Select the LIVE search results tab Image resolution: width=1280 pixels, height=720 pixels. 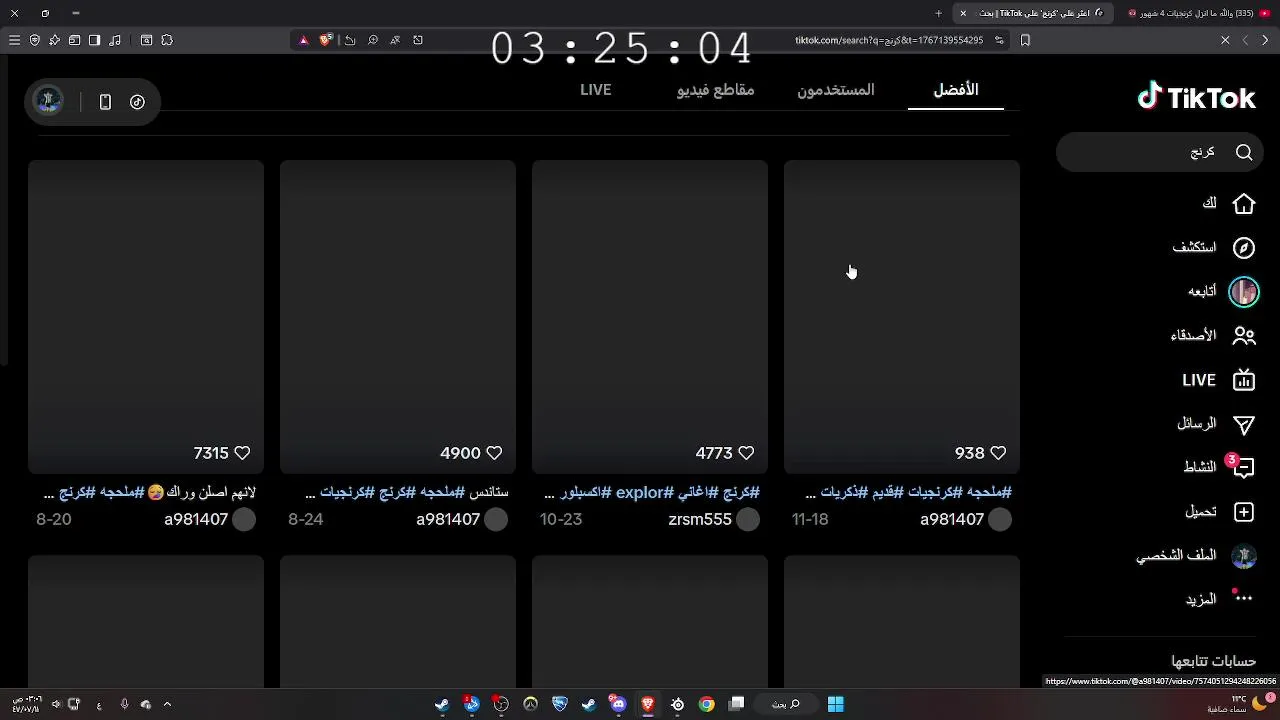point(596,90)
